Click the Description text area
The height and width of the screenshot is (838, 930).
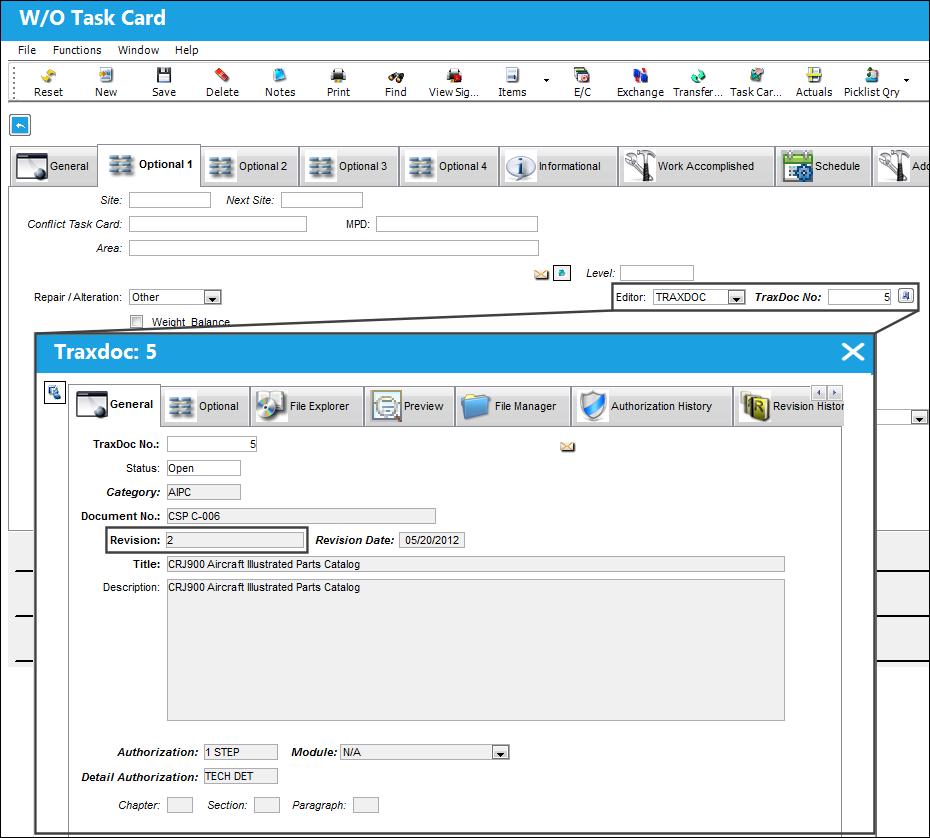[476, 650]
